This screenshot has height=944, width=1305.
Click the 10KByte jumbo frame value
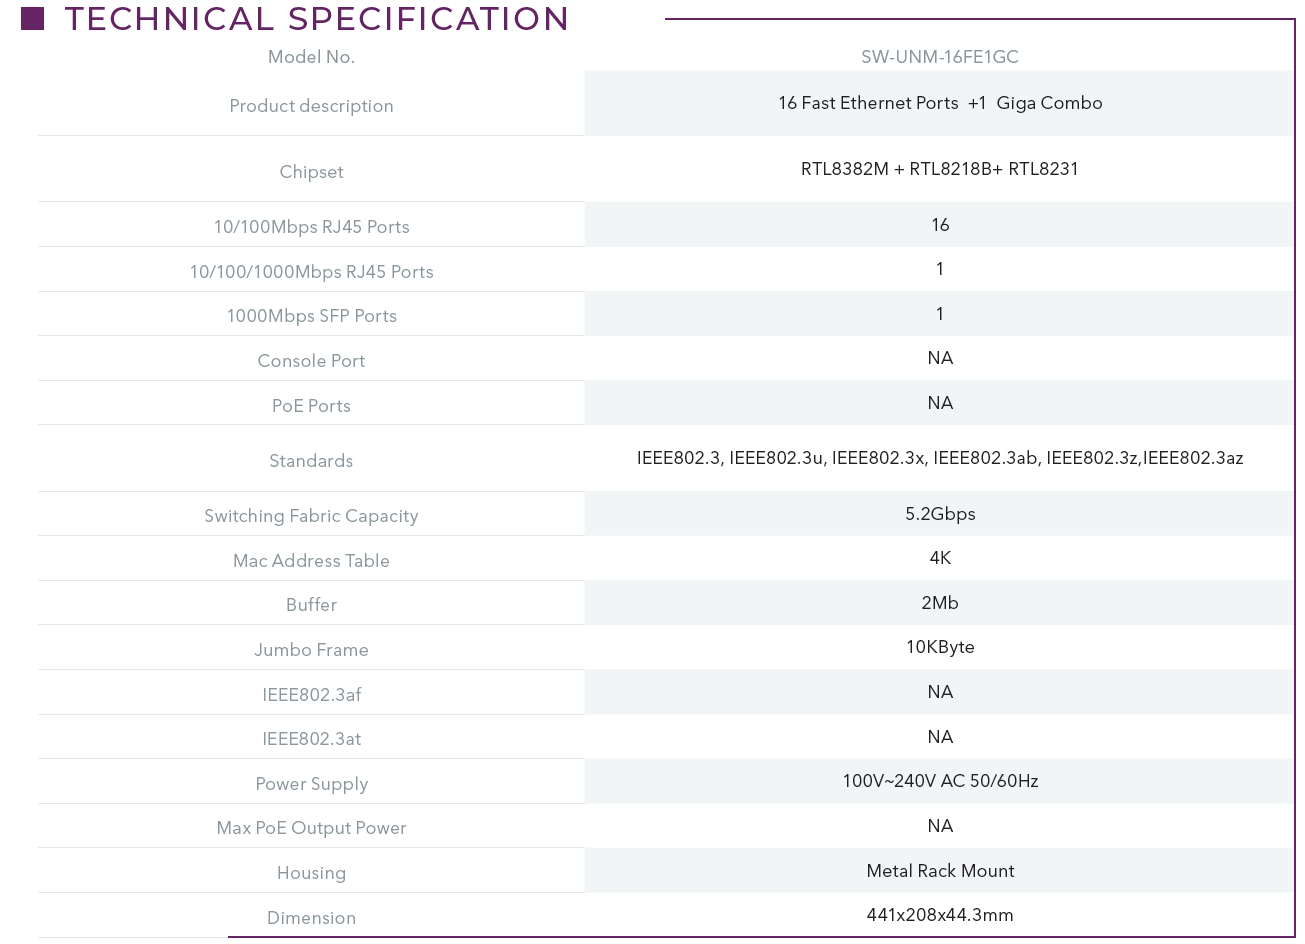pos(940,647)
